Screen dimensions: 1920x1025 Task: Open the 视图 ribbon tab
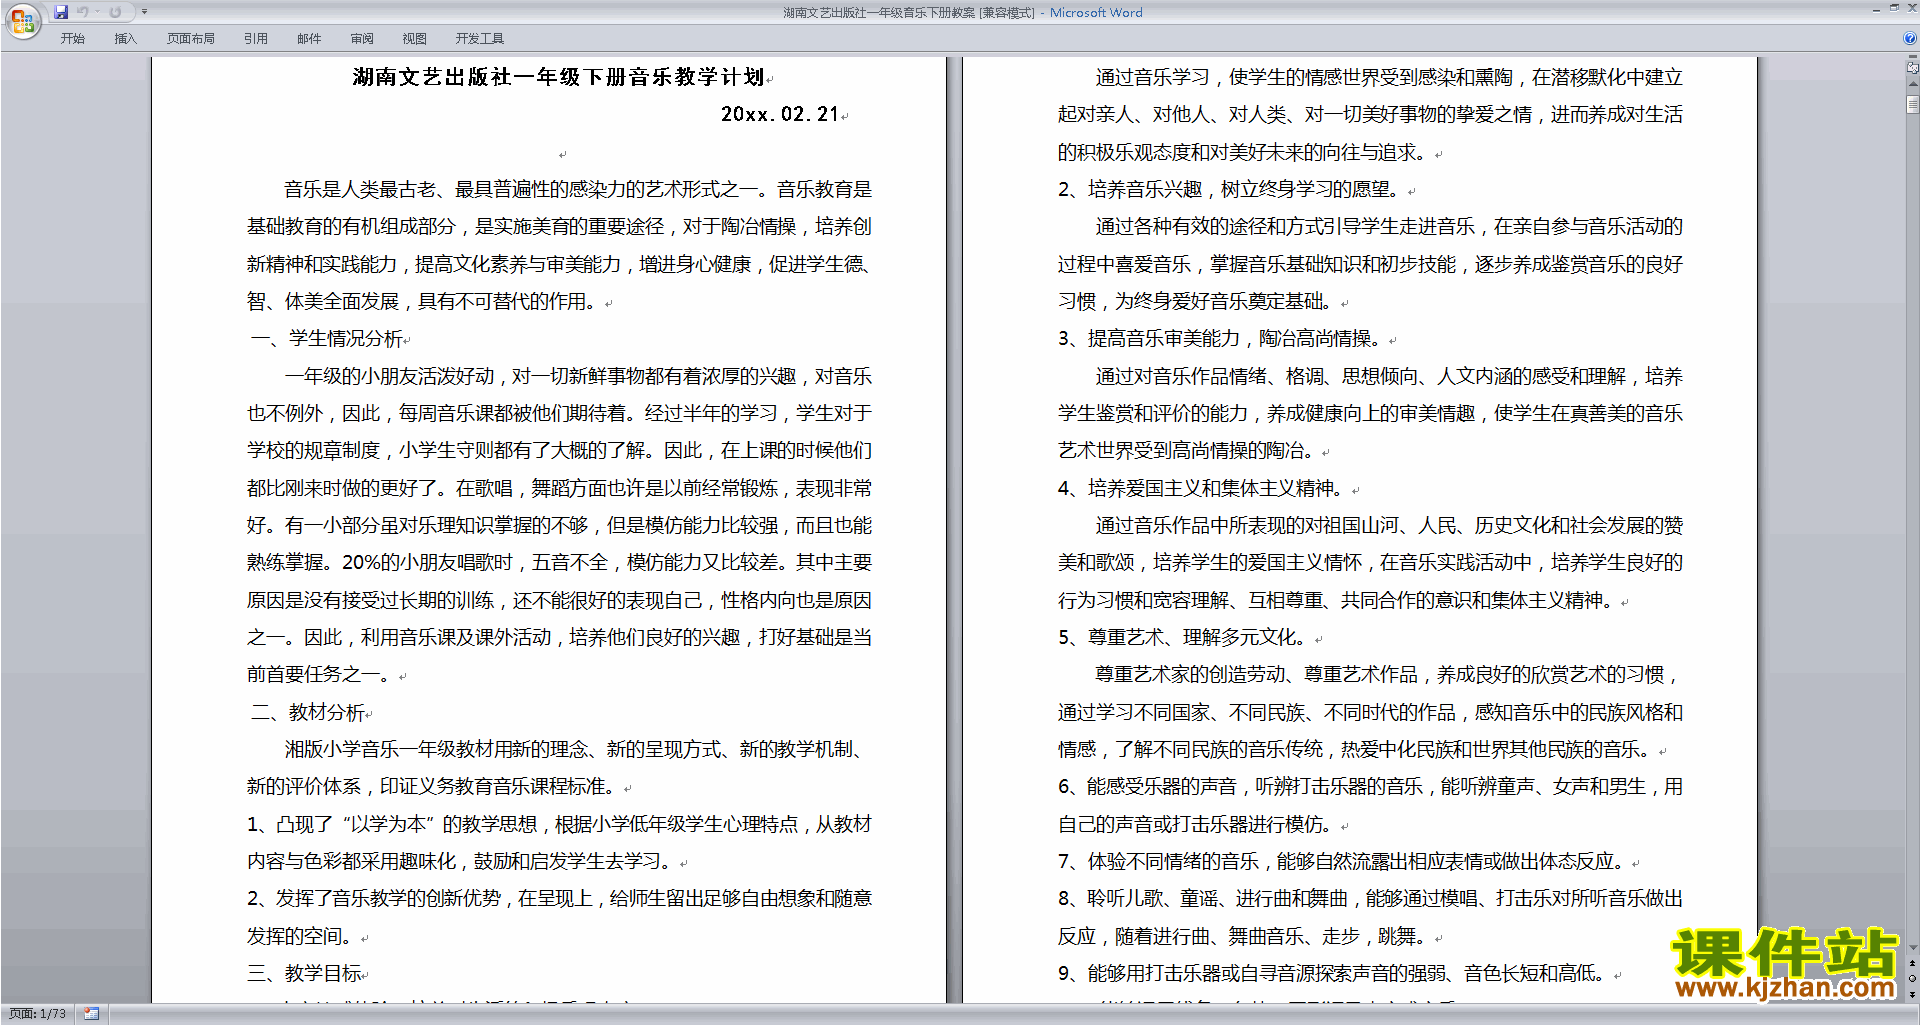415,39
